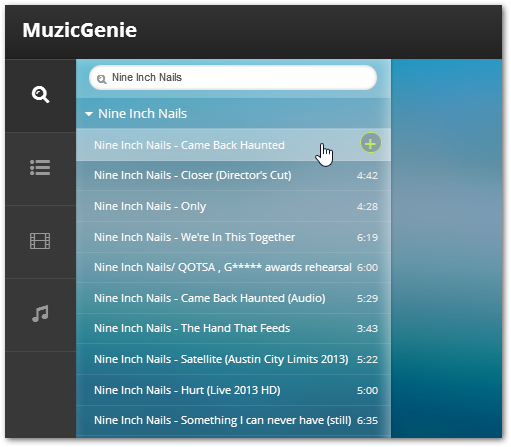Open the playlist list icon in sidebar
The height and width of the screenshot is (447, 511).
(40, 167)
